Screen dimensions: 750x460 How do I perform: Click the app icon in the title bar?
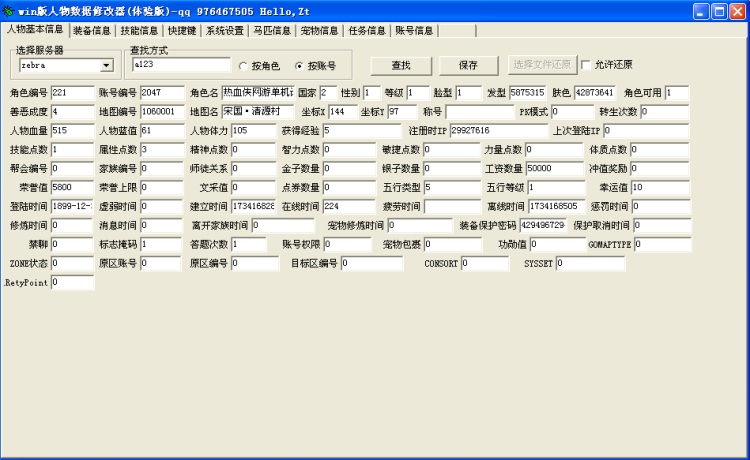coord(9,11)
